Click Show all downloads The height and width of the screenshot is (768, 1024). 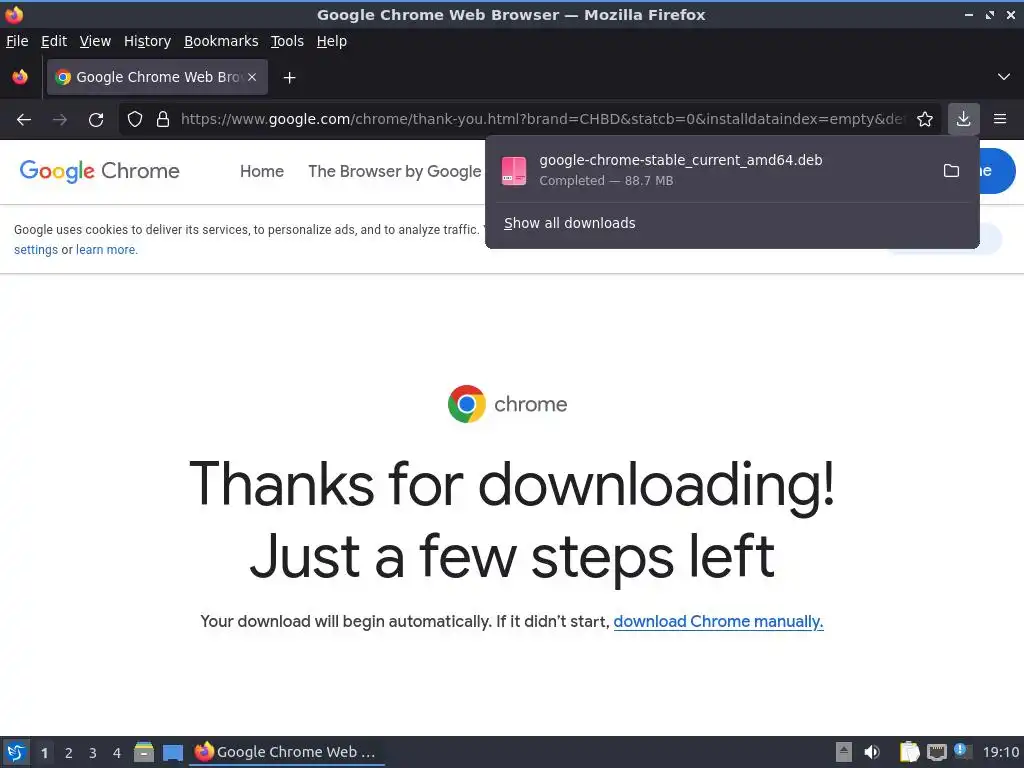click(569, 223)
